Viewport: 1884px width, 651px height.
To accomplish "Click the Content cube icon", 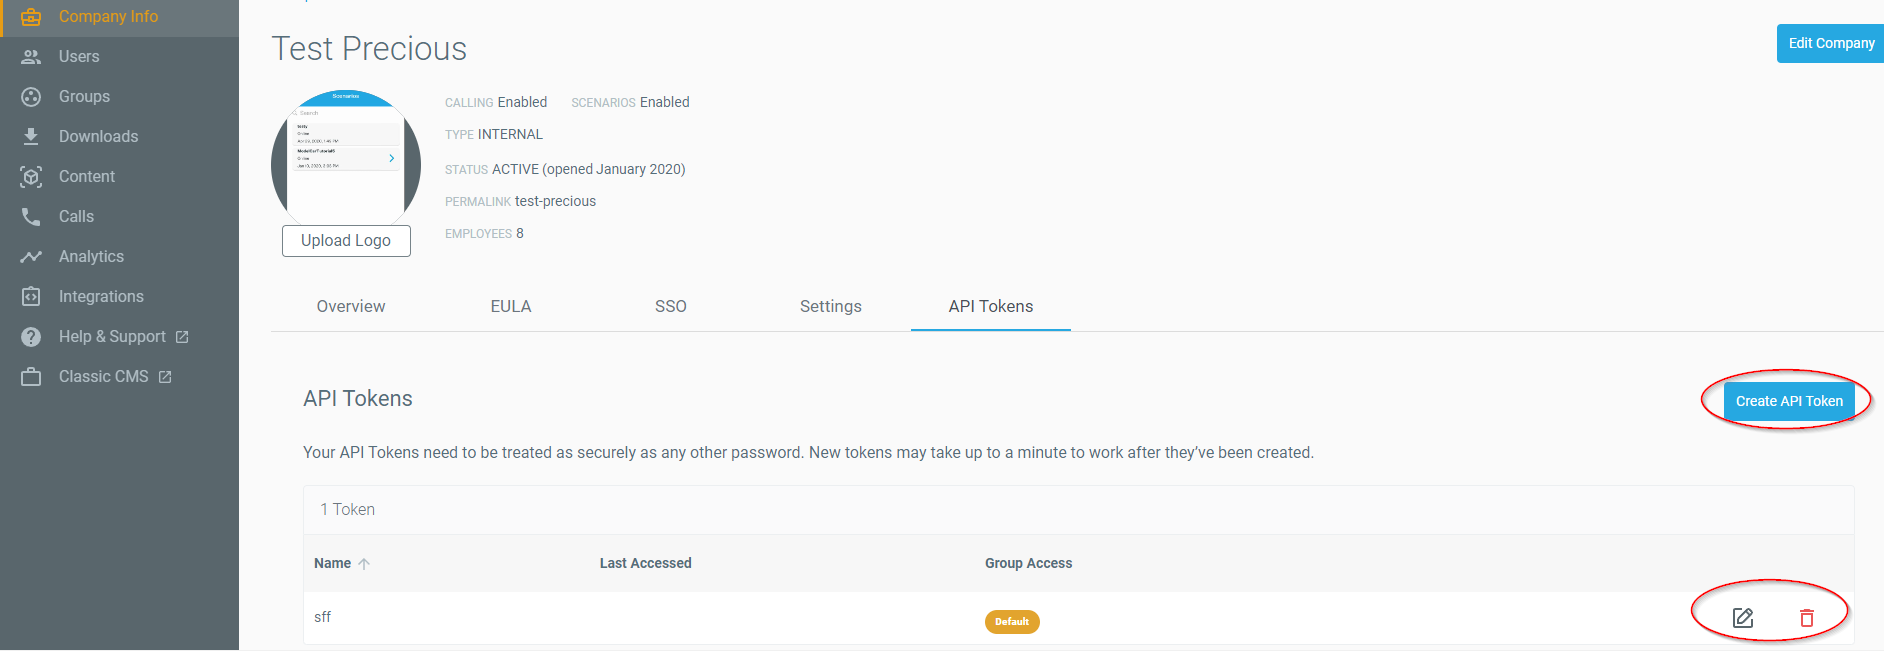I will (31, 177).
